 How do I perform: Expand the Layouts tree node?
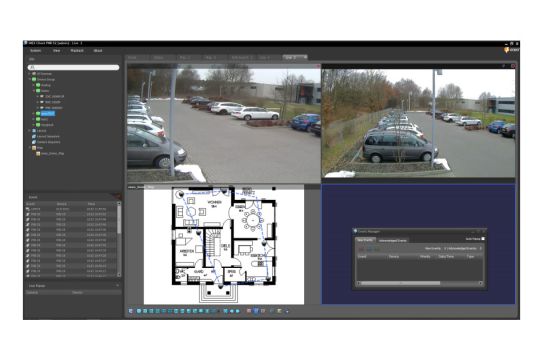[30, 130]
